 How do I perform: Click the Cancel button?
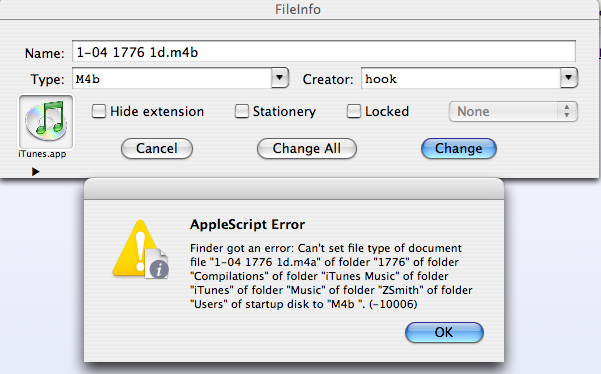(x=157, y=148)
